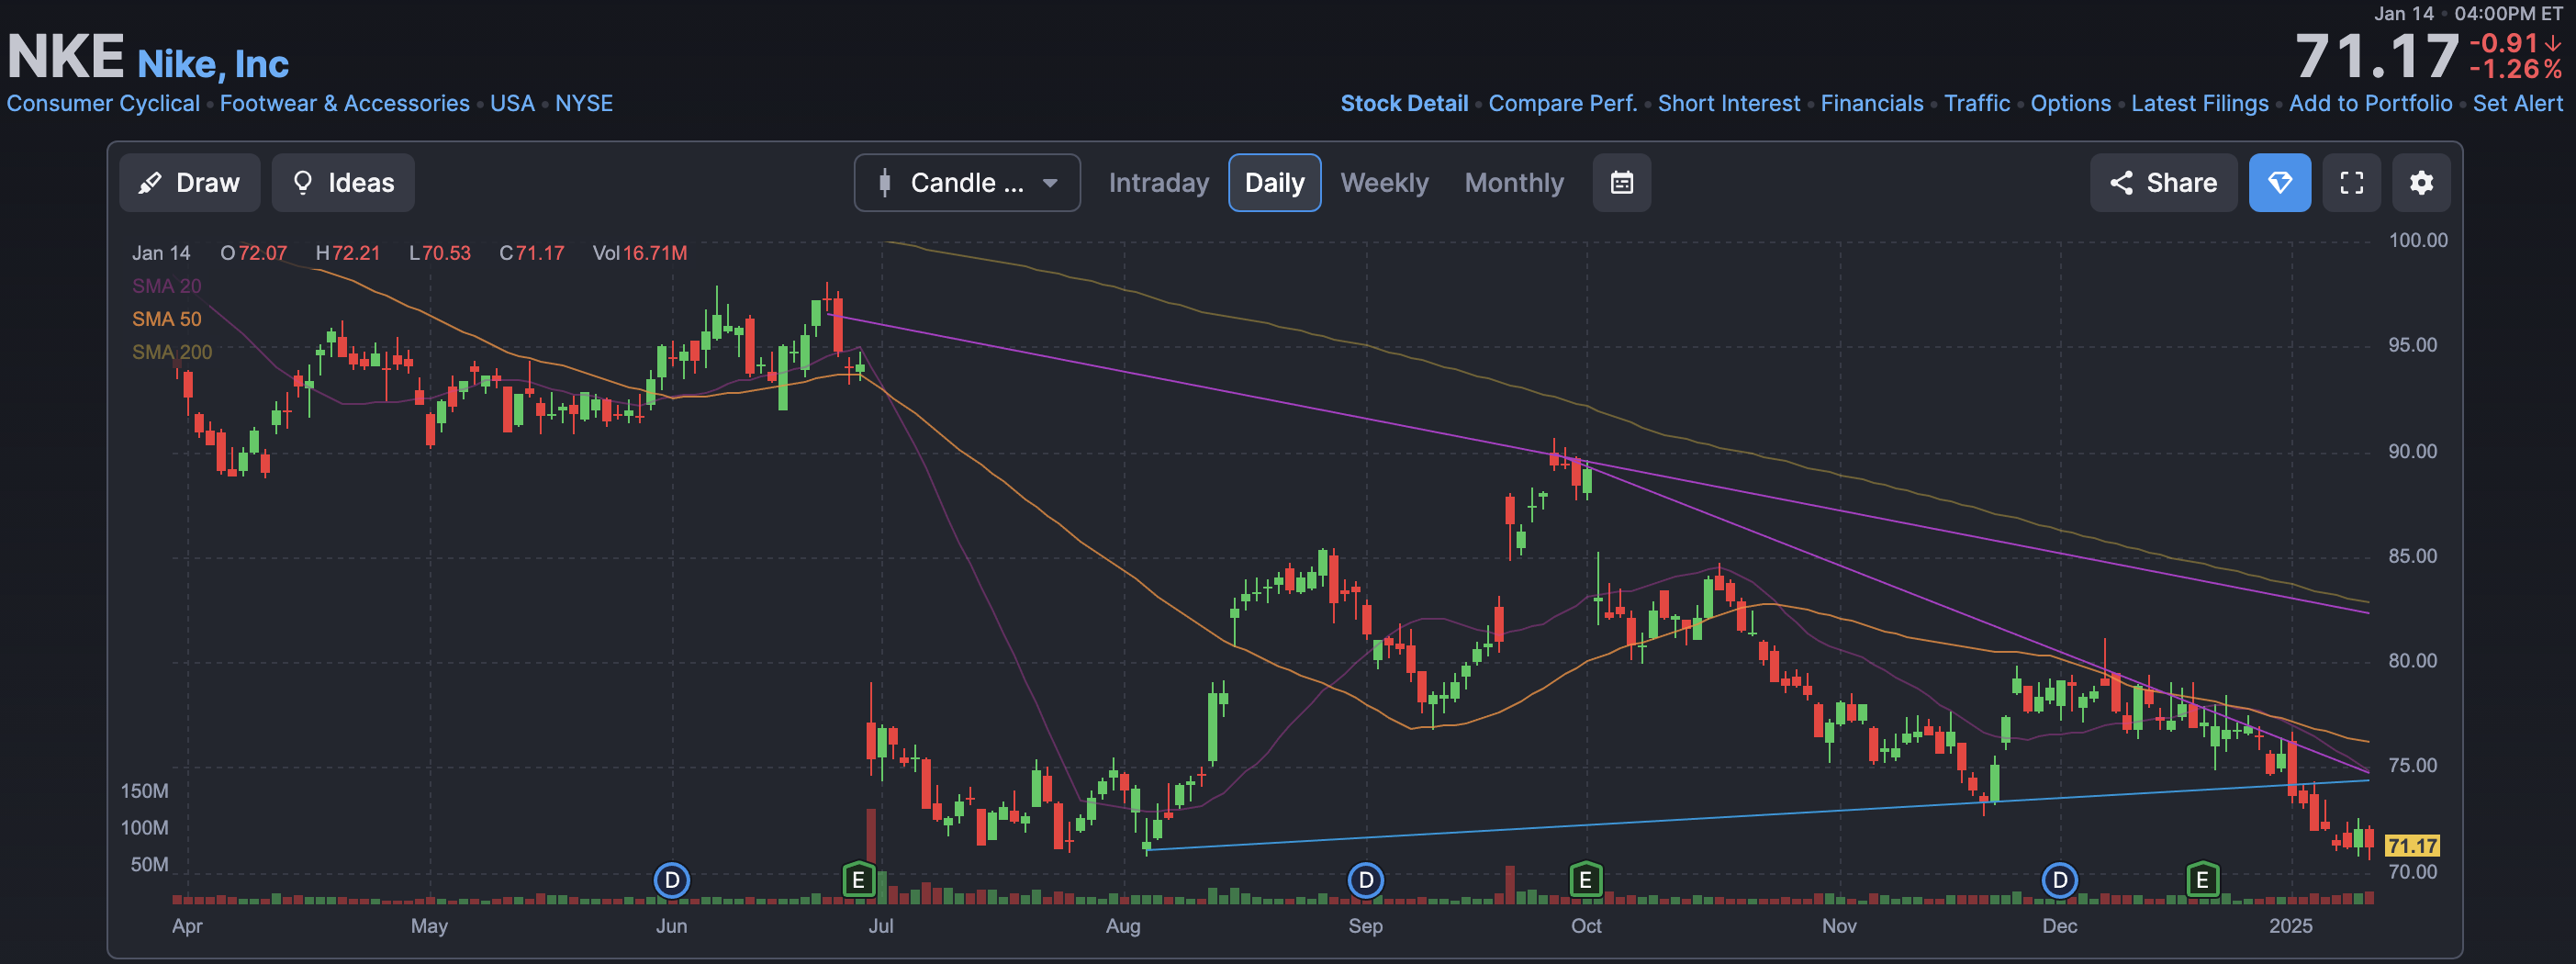
Task: Click the SMA 50 indicator label
Action: [167, 319]
